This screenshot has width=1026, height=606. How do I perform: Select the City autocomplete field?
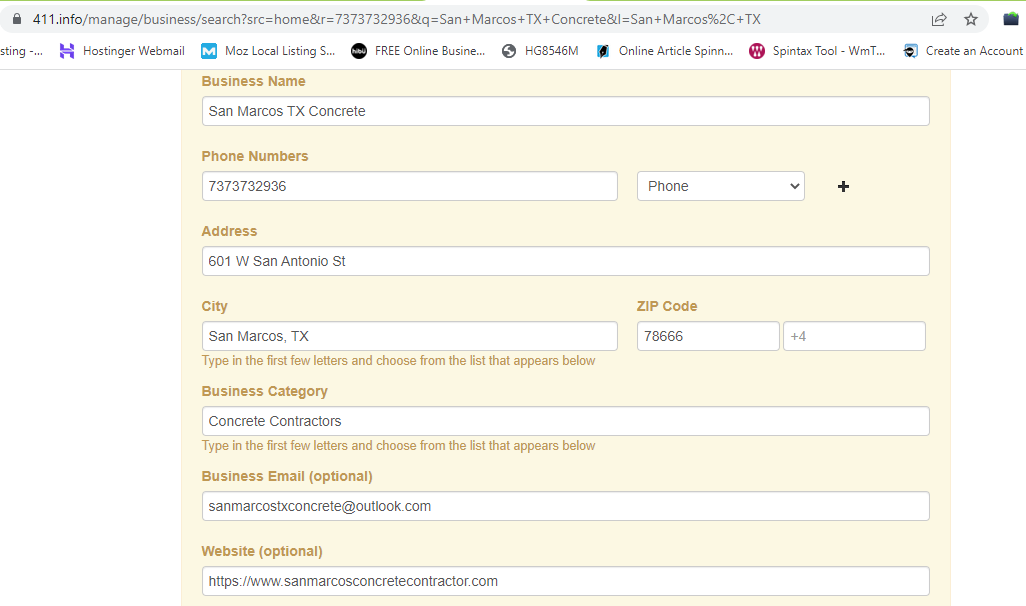click(x=409, y=336)
